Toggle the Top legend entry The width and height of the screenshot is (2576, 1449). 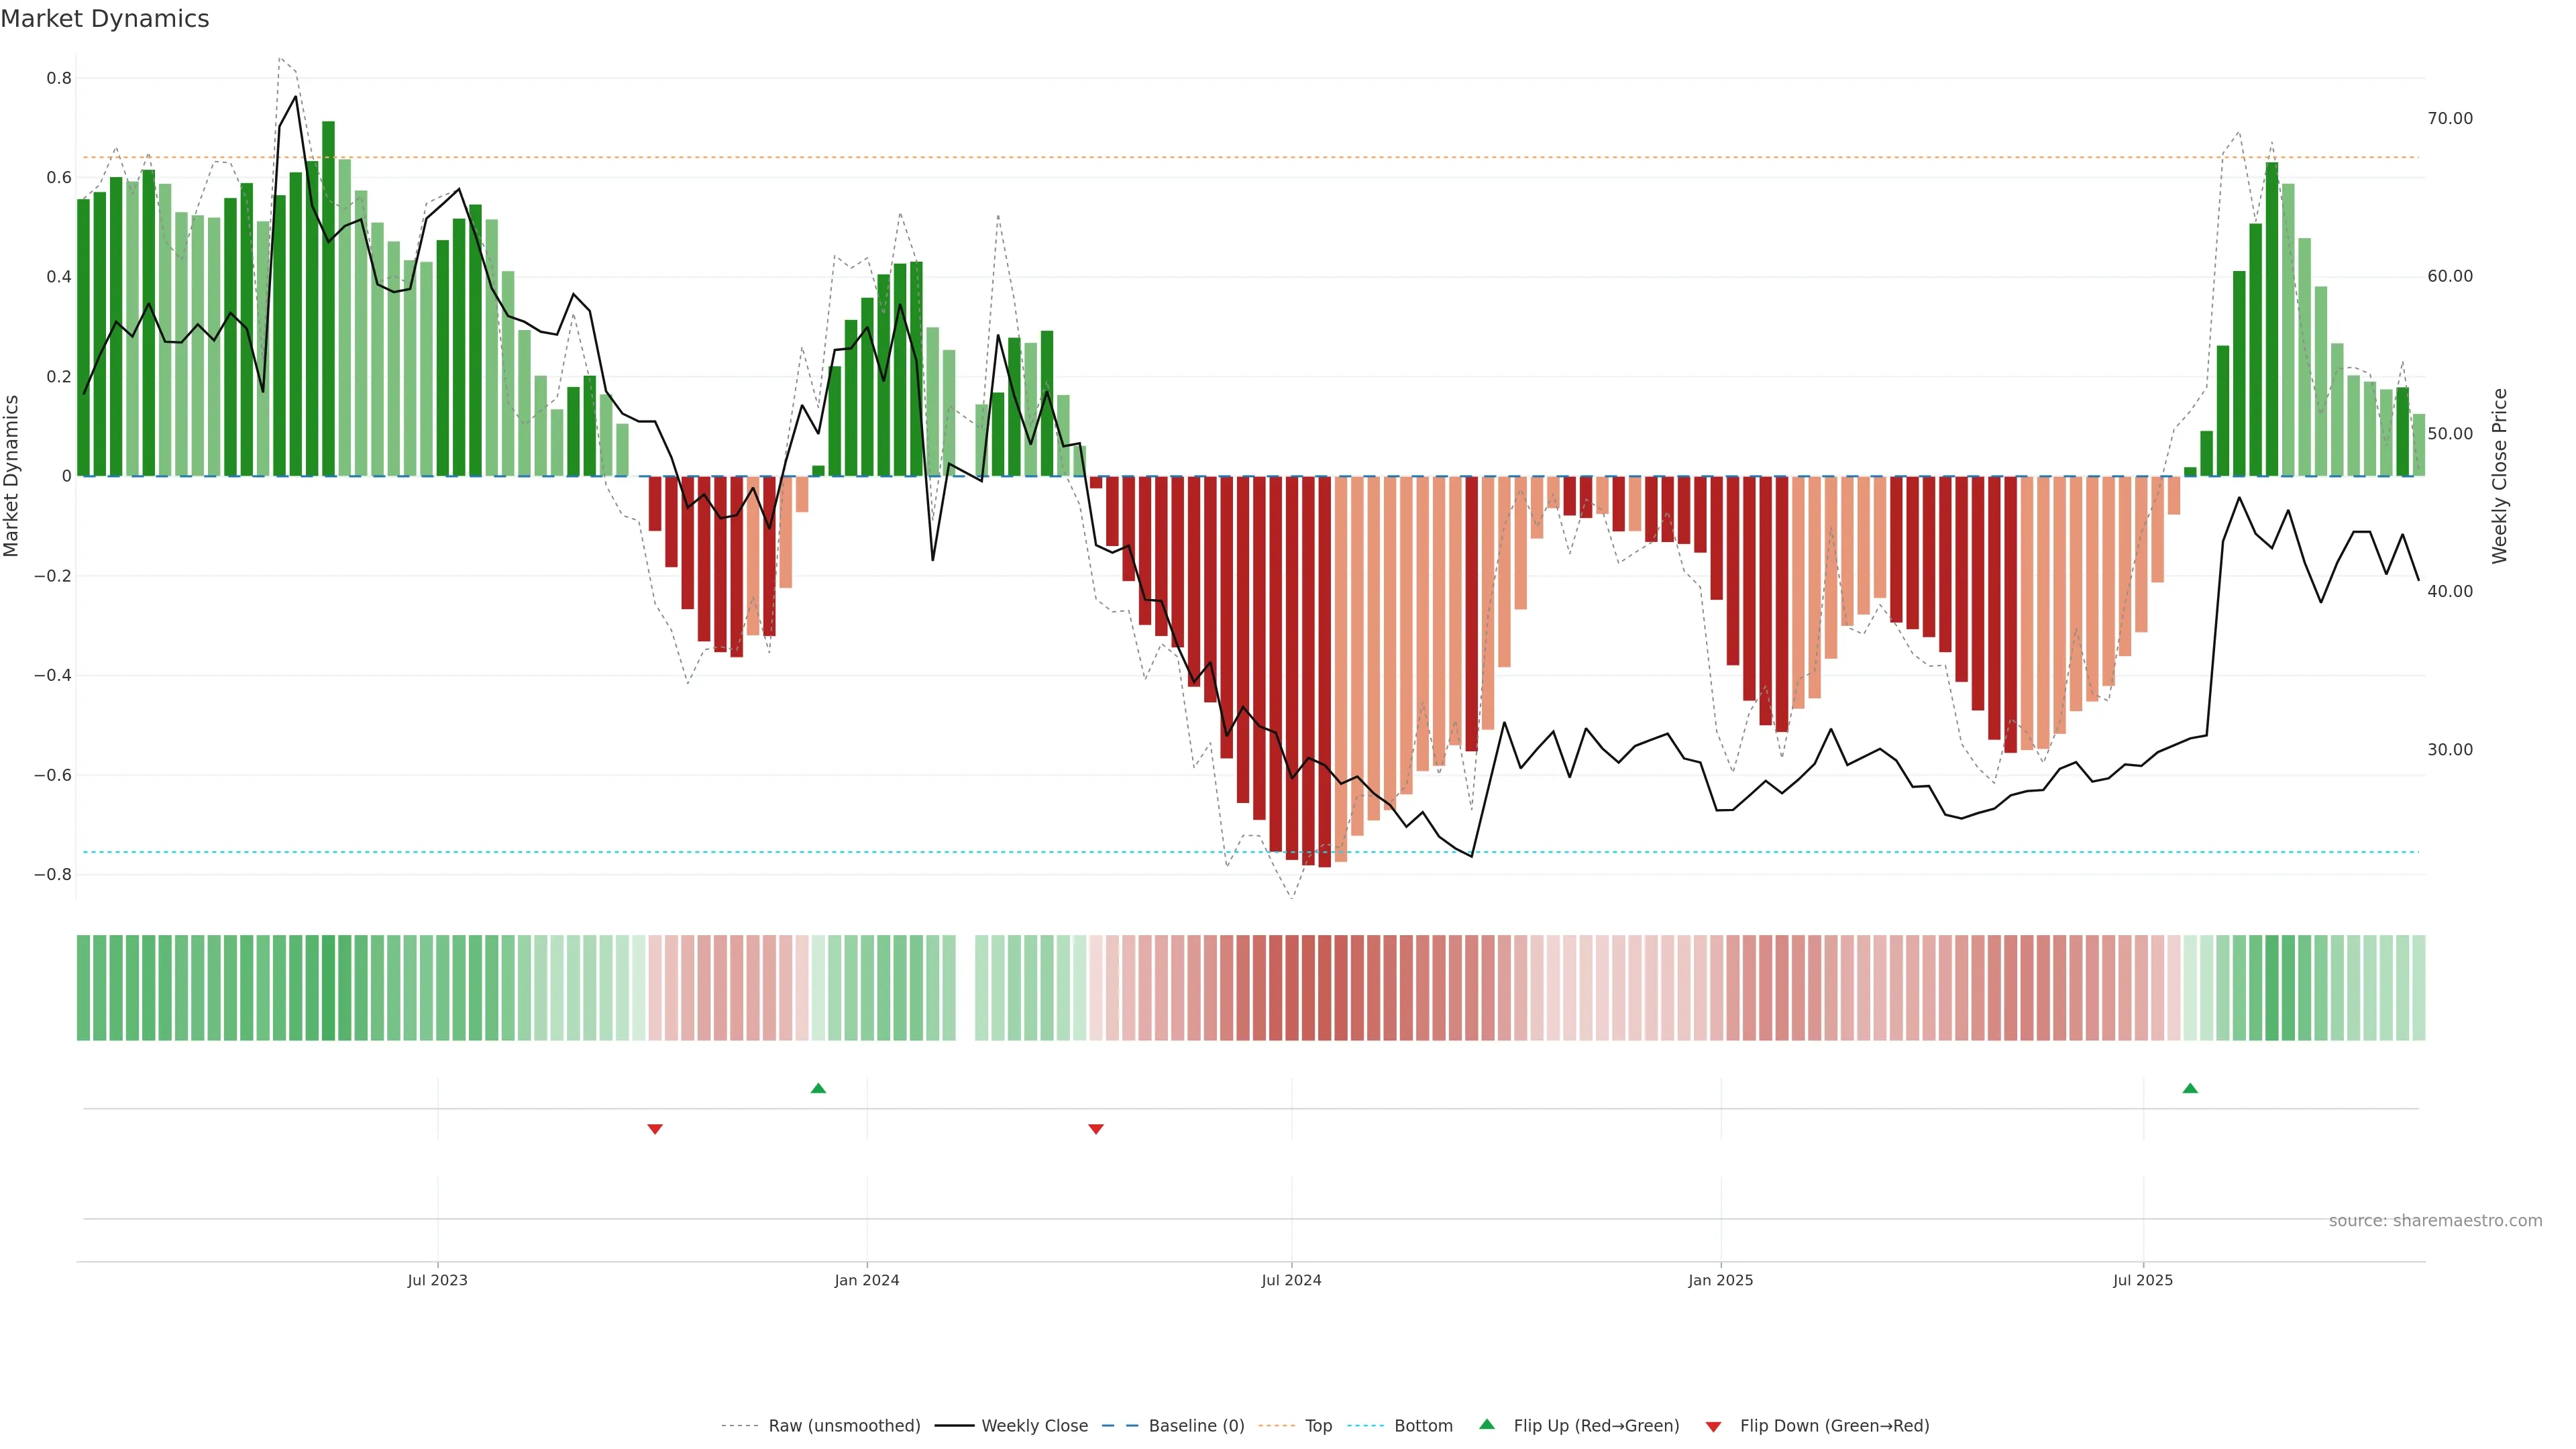tap(1318, 1426)
